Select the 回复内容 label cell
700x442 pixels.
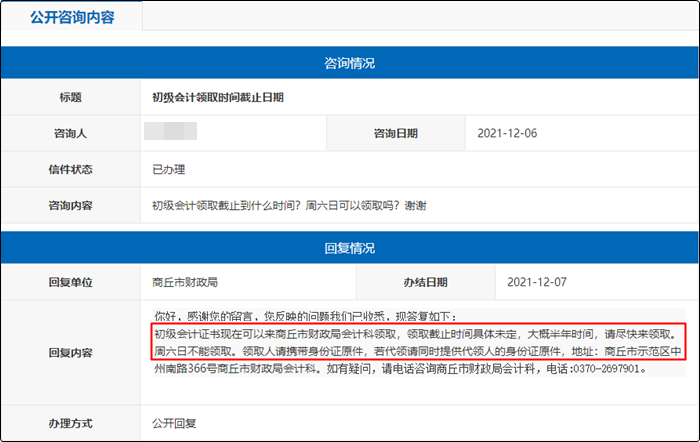[x=71, y=353]
